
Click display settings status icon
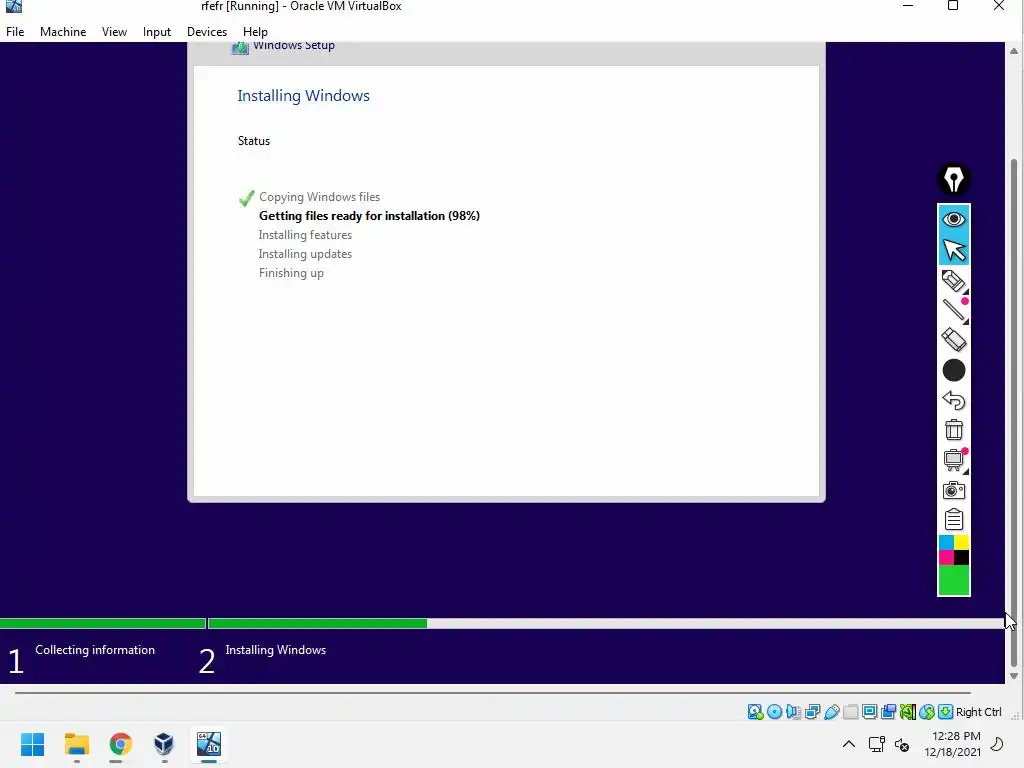coord(869,712)
